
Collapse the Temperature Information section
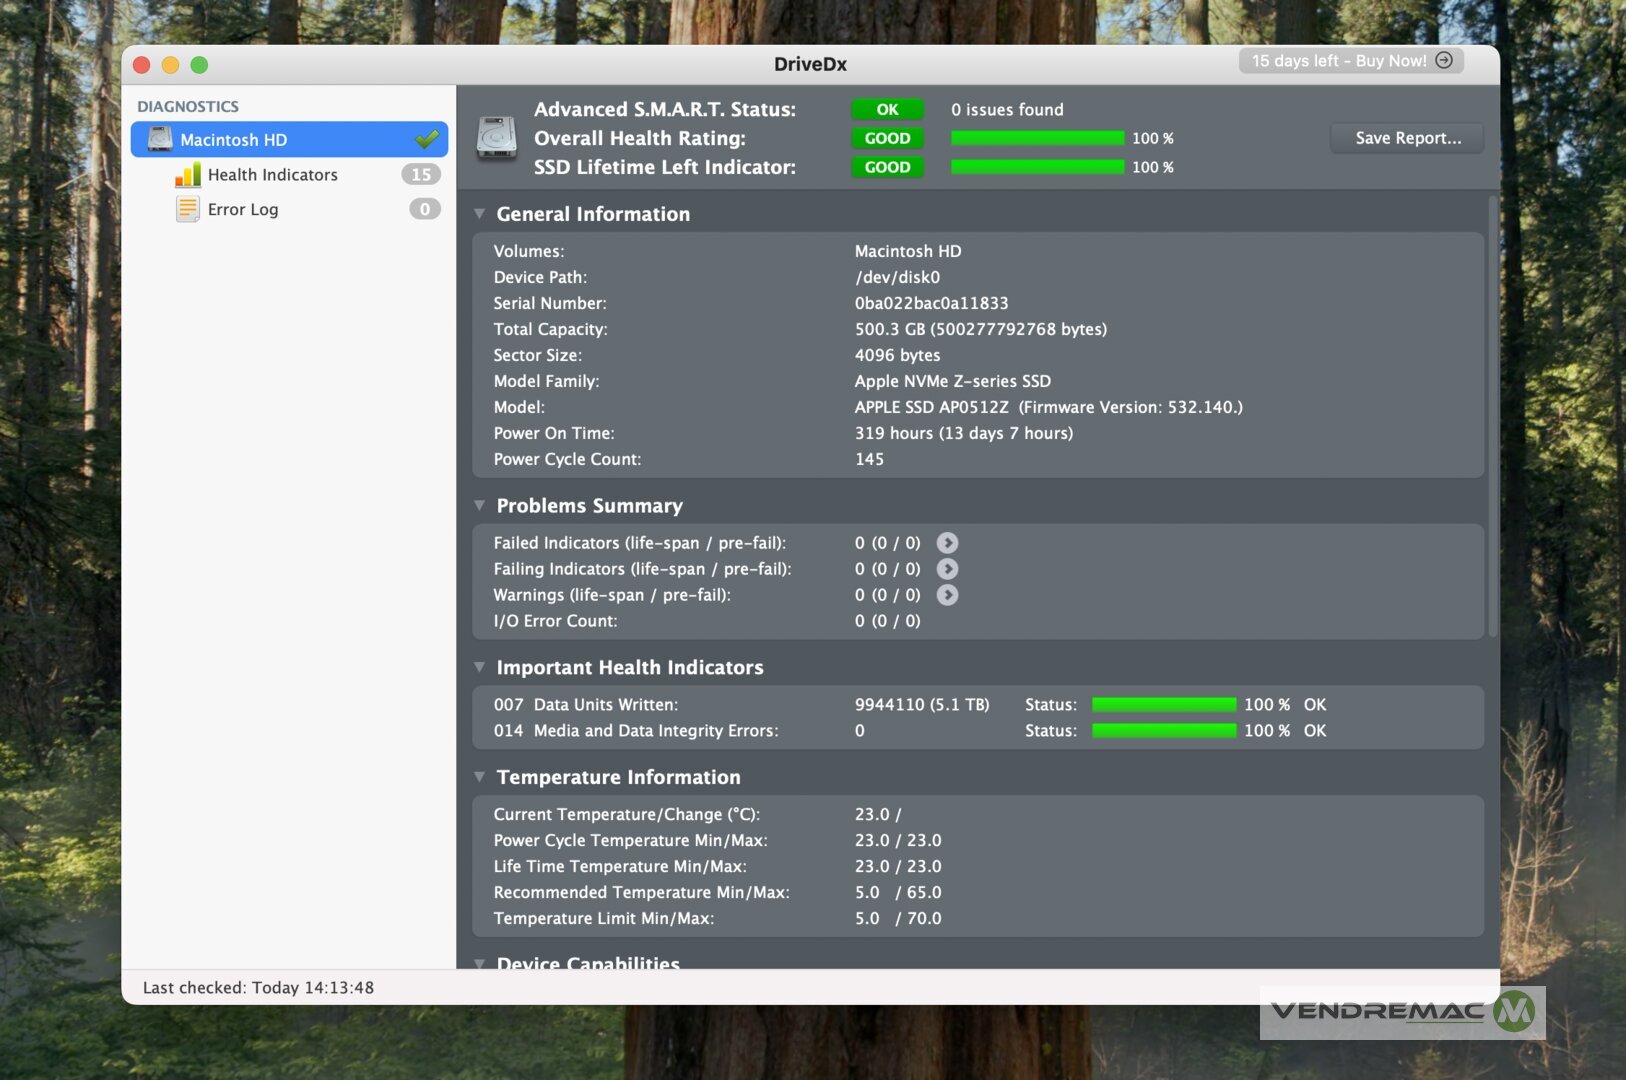(x=480, y=777)
